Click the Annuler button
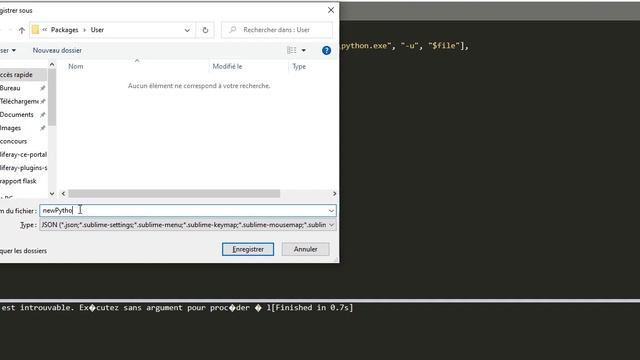 (x=305, y=249)
